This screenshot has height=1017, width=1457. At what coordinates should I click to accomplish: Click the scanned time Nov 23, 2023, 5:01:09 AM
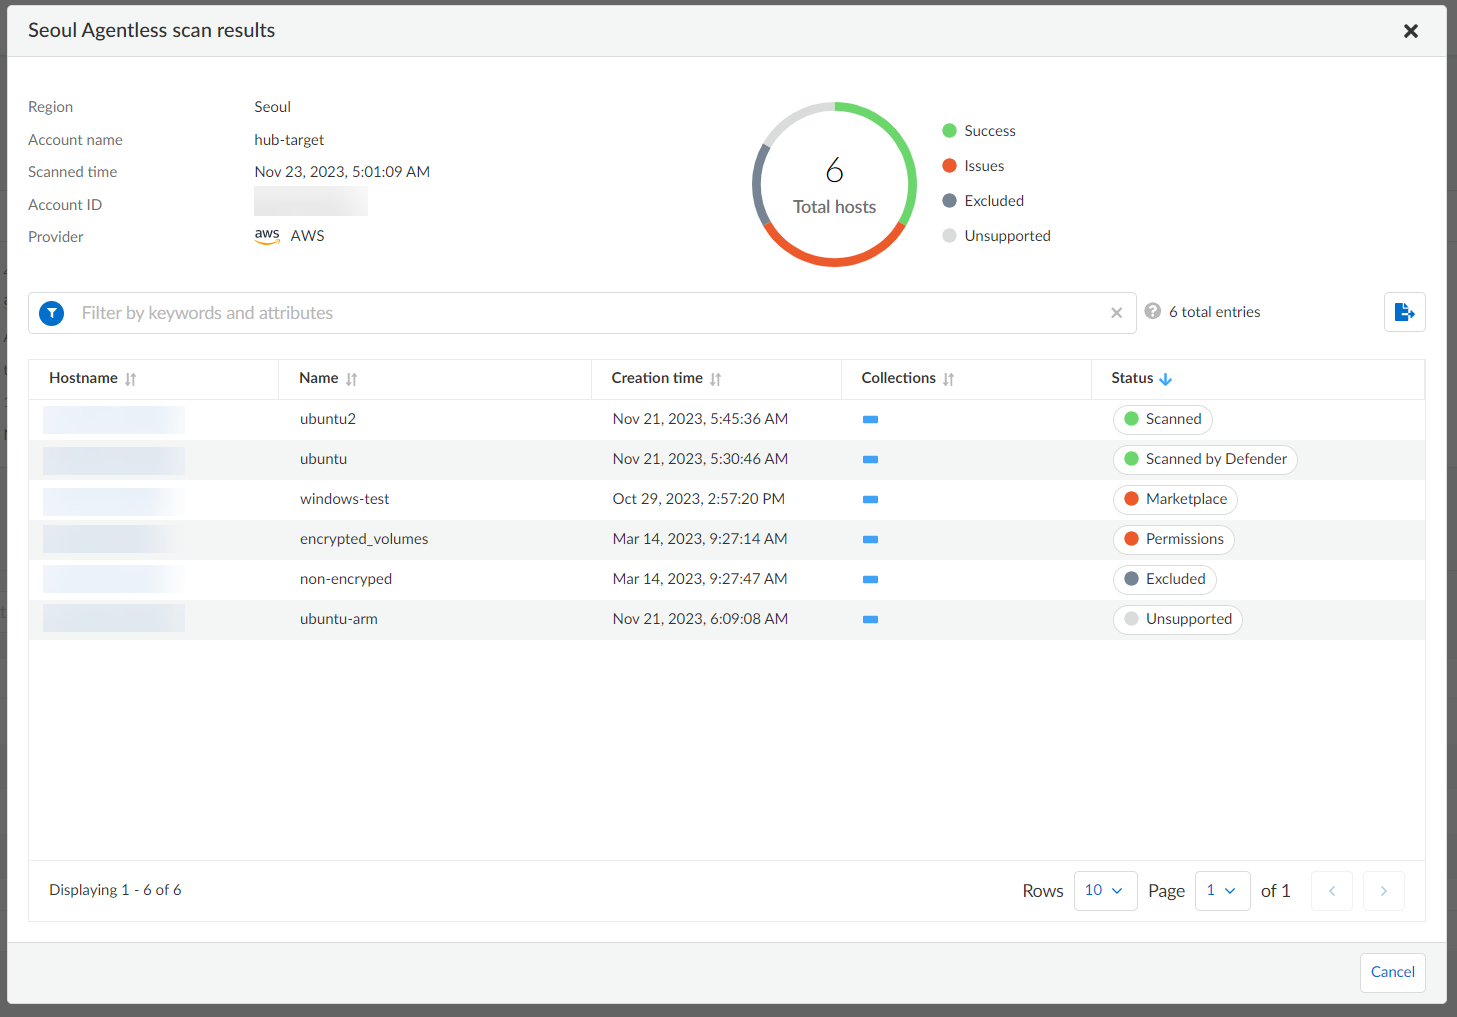point(342,172)
